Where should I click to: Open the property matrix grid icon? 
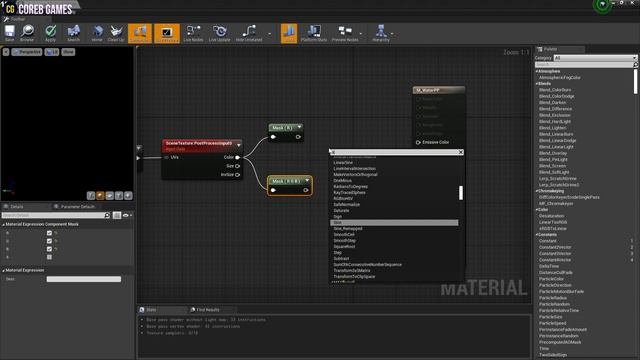[117, 215]
